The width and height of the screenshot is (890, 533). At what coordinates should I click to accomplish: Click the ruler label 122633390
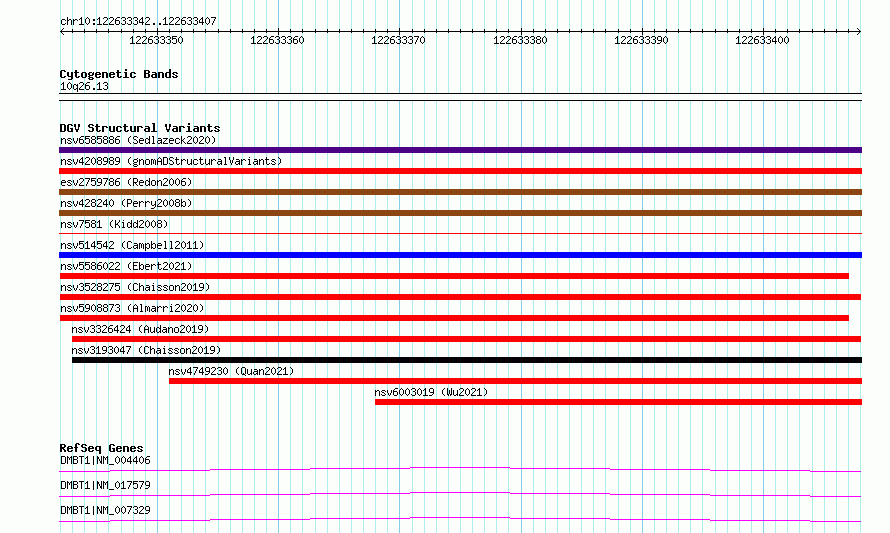point(641,40)
